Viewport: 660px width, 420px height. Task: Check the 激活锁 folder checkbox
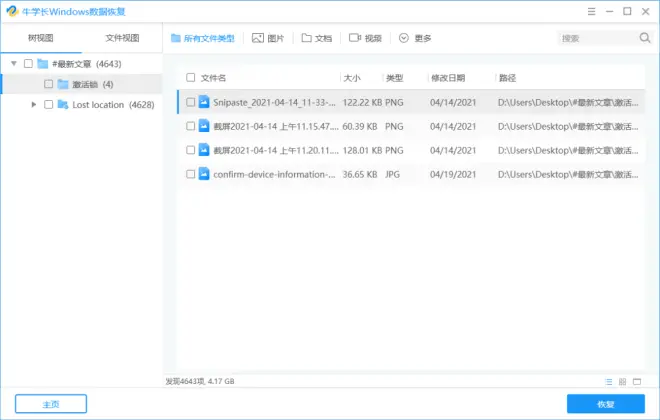tap(48, 84)
